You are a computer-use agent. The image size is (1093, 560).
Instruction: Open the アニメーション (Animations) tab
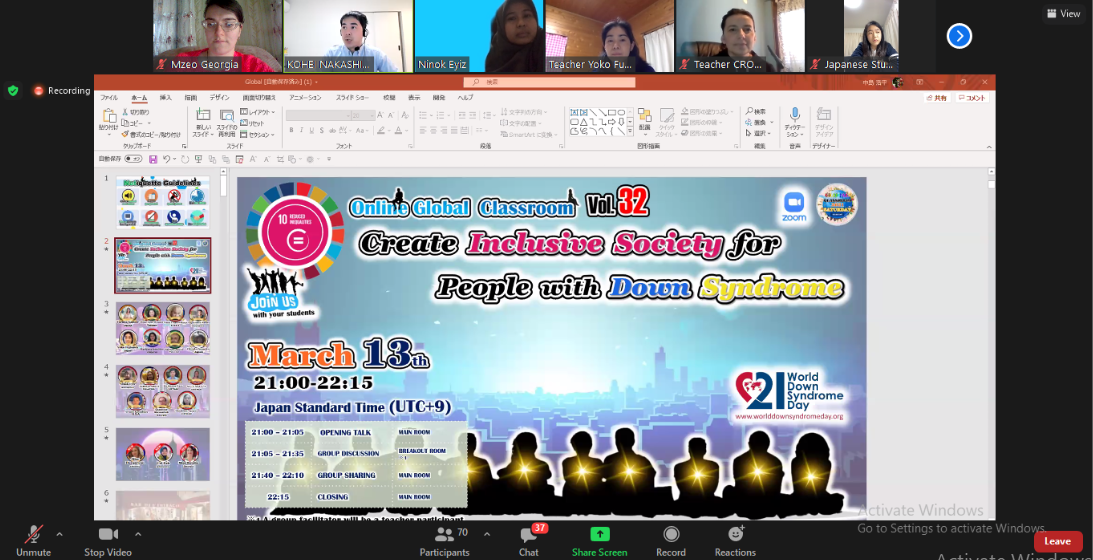tap(305, 98)
